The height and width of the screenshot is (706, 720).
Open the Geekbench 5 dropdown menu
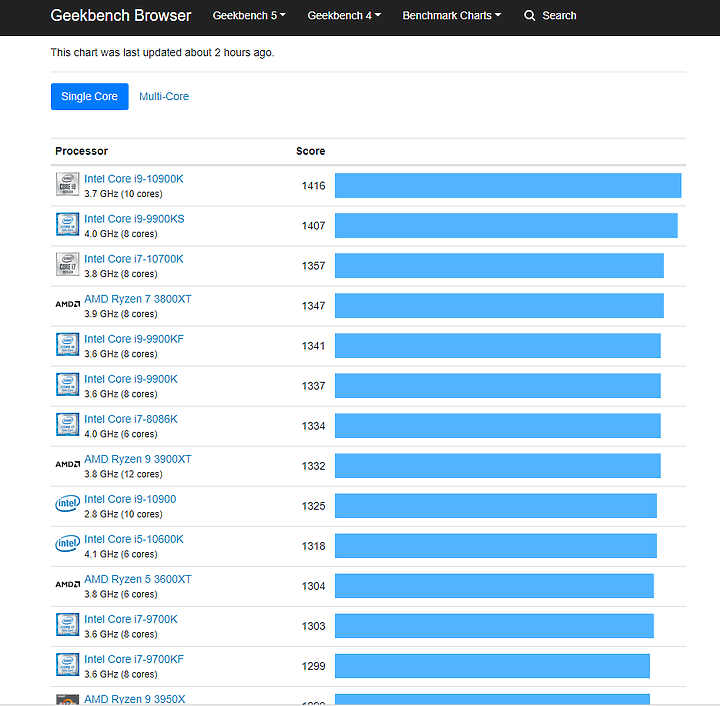[x=249, y=16]
